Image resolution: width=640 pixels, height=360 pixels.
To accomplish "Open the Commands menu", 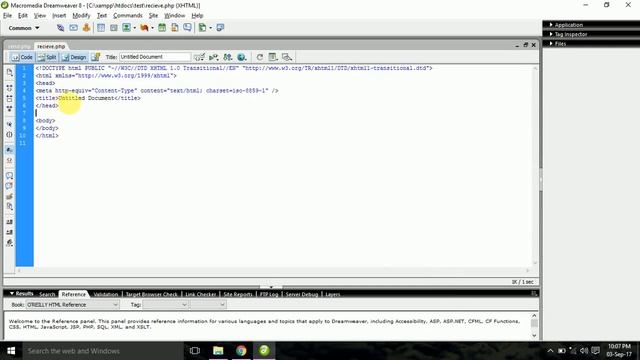I will tap(128, 16).
